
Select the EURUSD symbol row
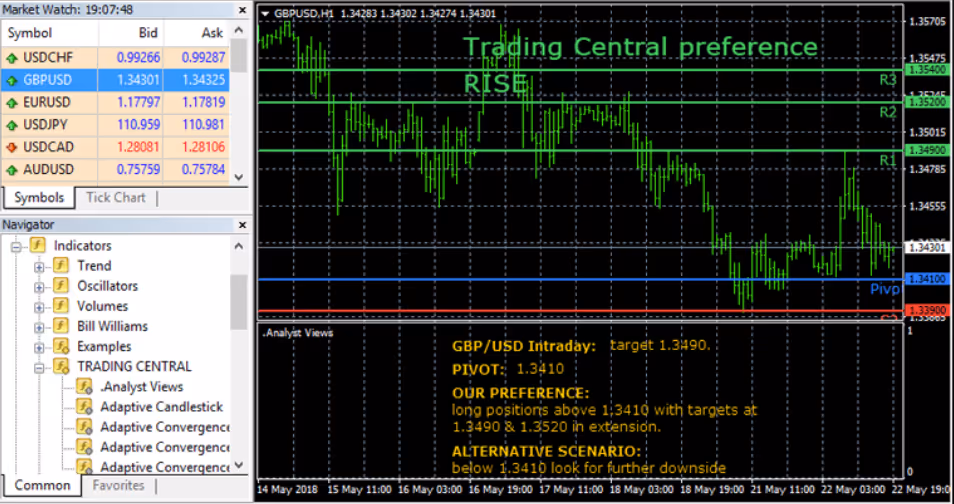coord(116,102)
